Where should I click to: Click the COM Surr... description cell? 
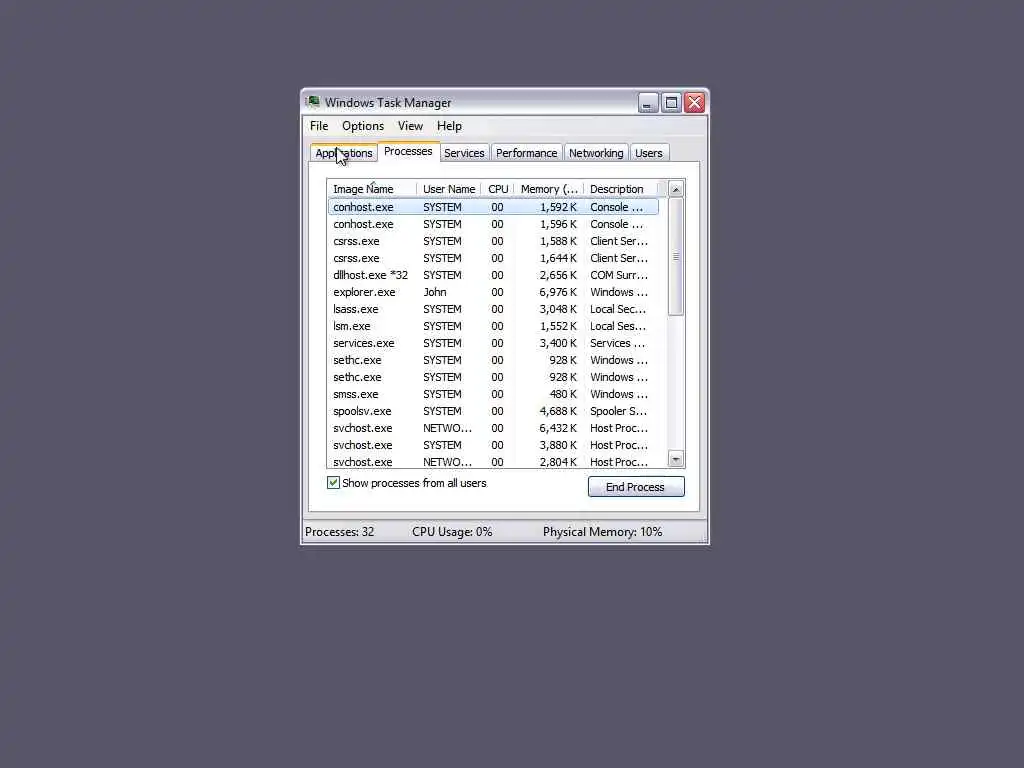619,275
